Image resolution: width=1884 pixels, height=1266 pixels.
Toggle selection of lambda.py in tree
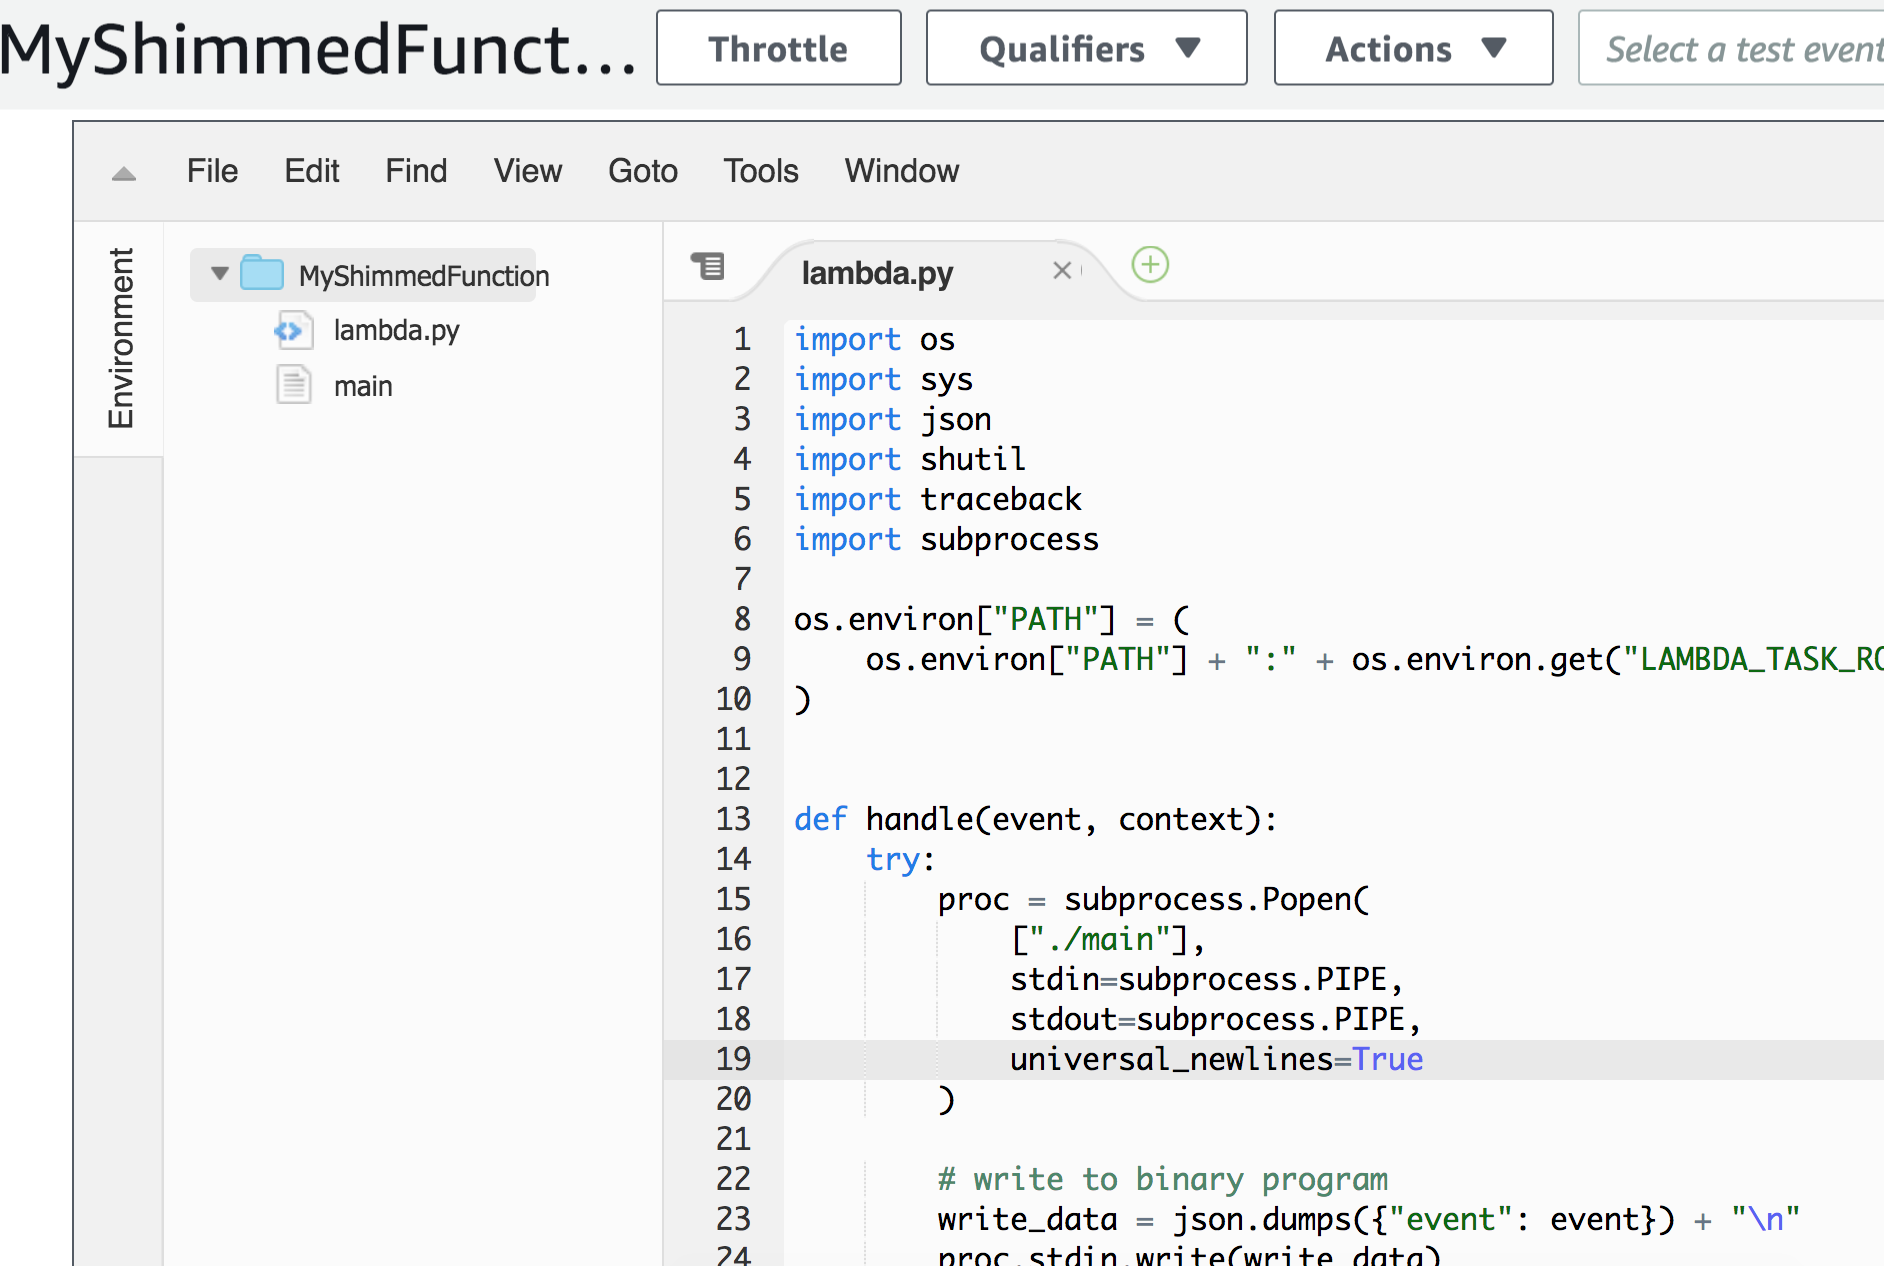[x=397, y=330]
